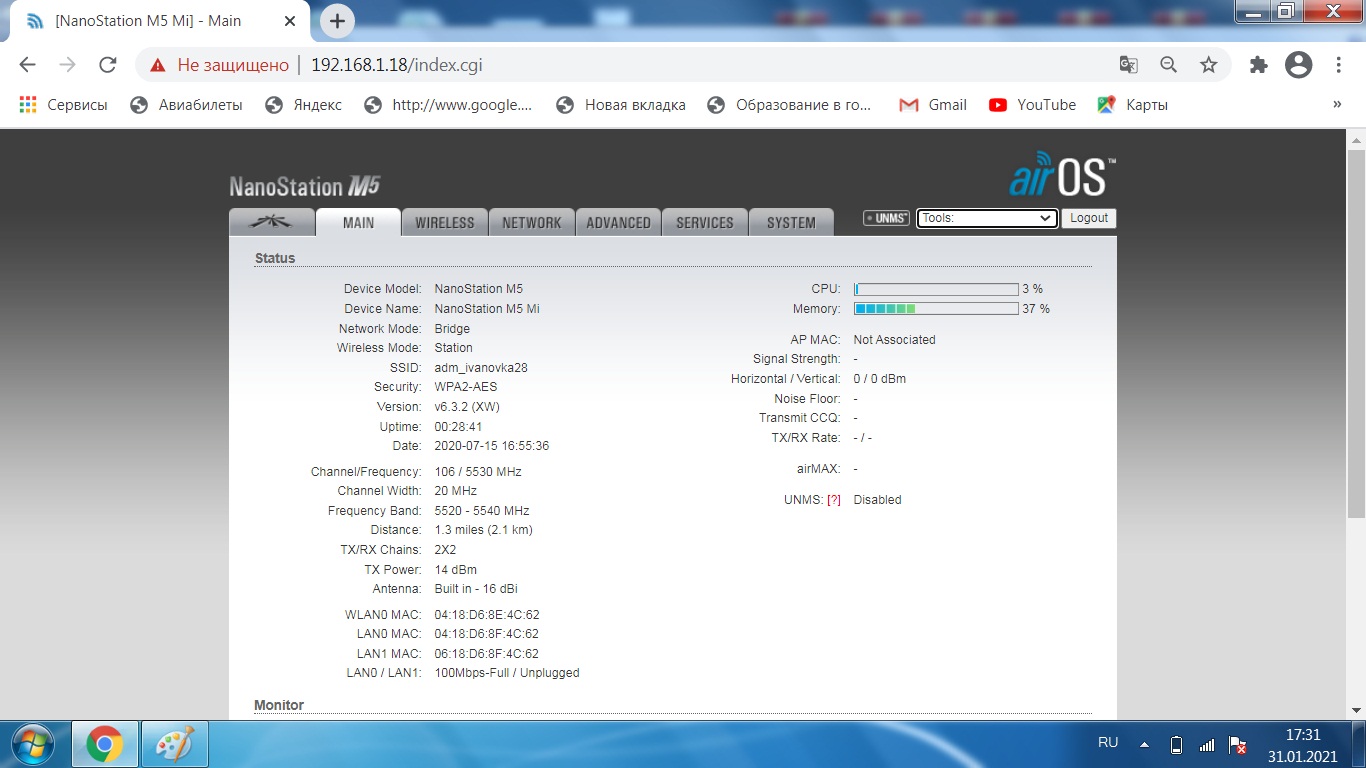Screen dimensions: 1366x768
Task: Click the LAN1 MAC address value
Action: click(x=486, y=654)
